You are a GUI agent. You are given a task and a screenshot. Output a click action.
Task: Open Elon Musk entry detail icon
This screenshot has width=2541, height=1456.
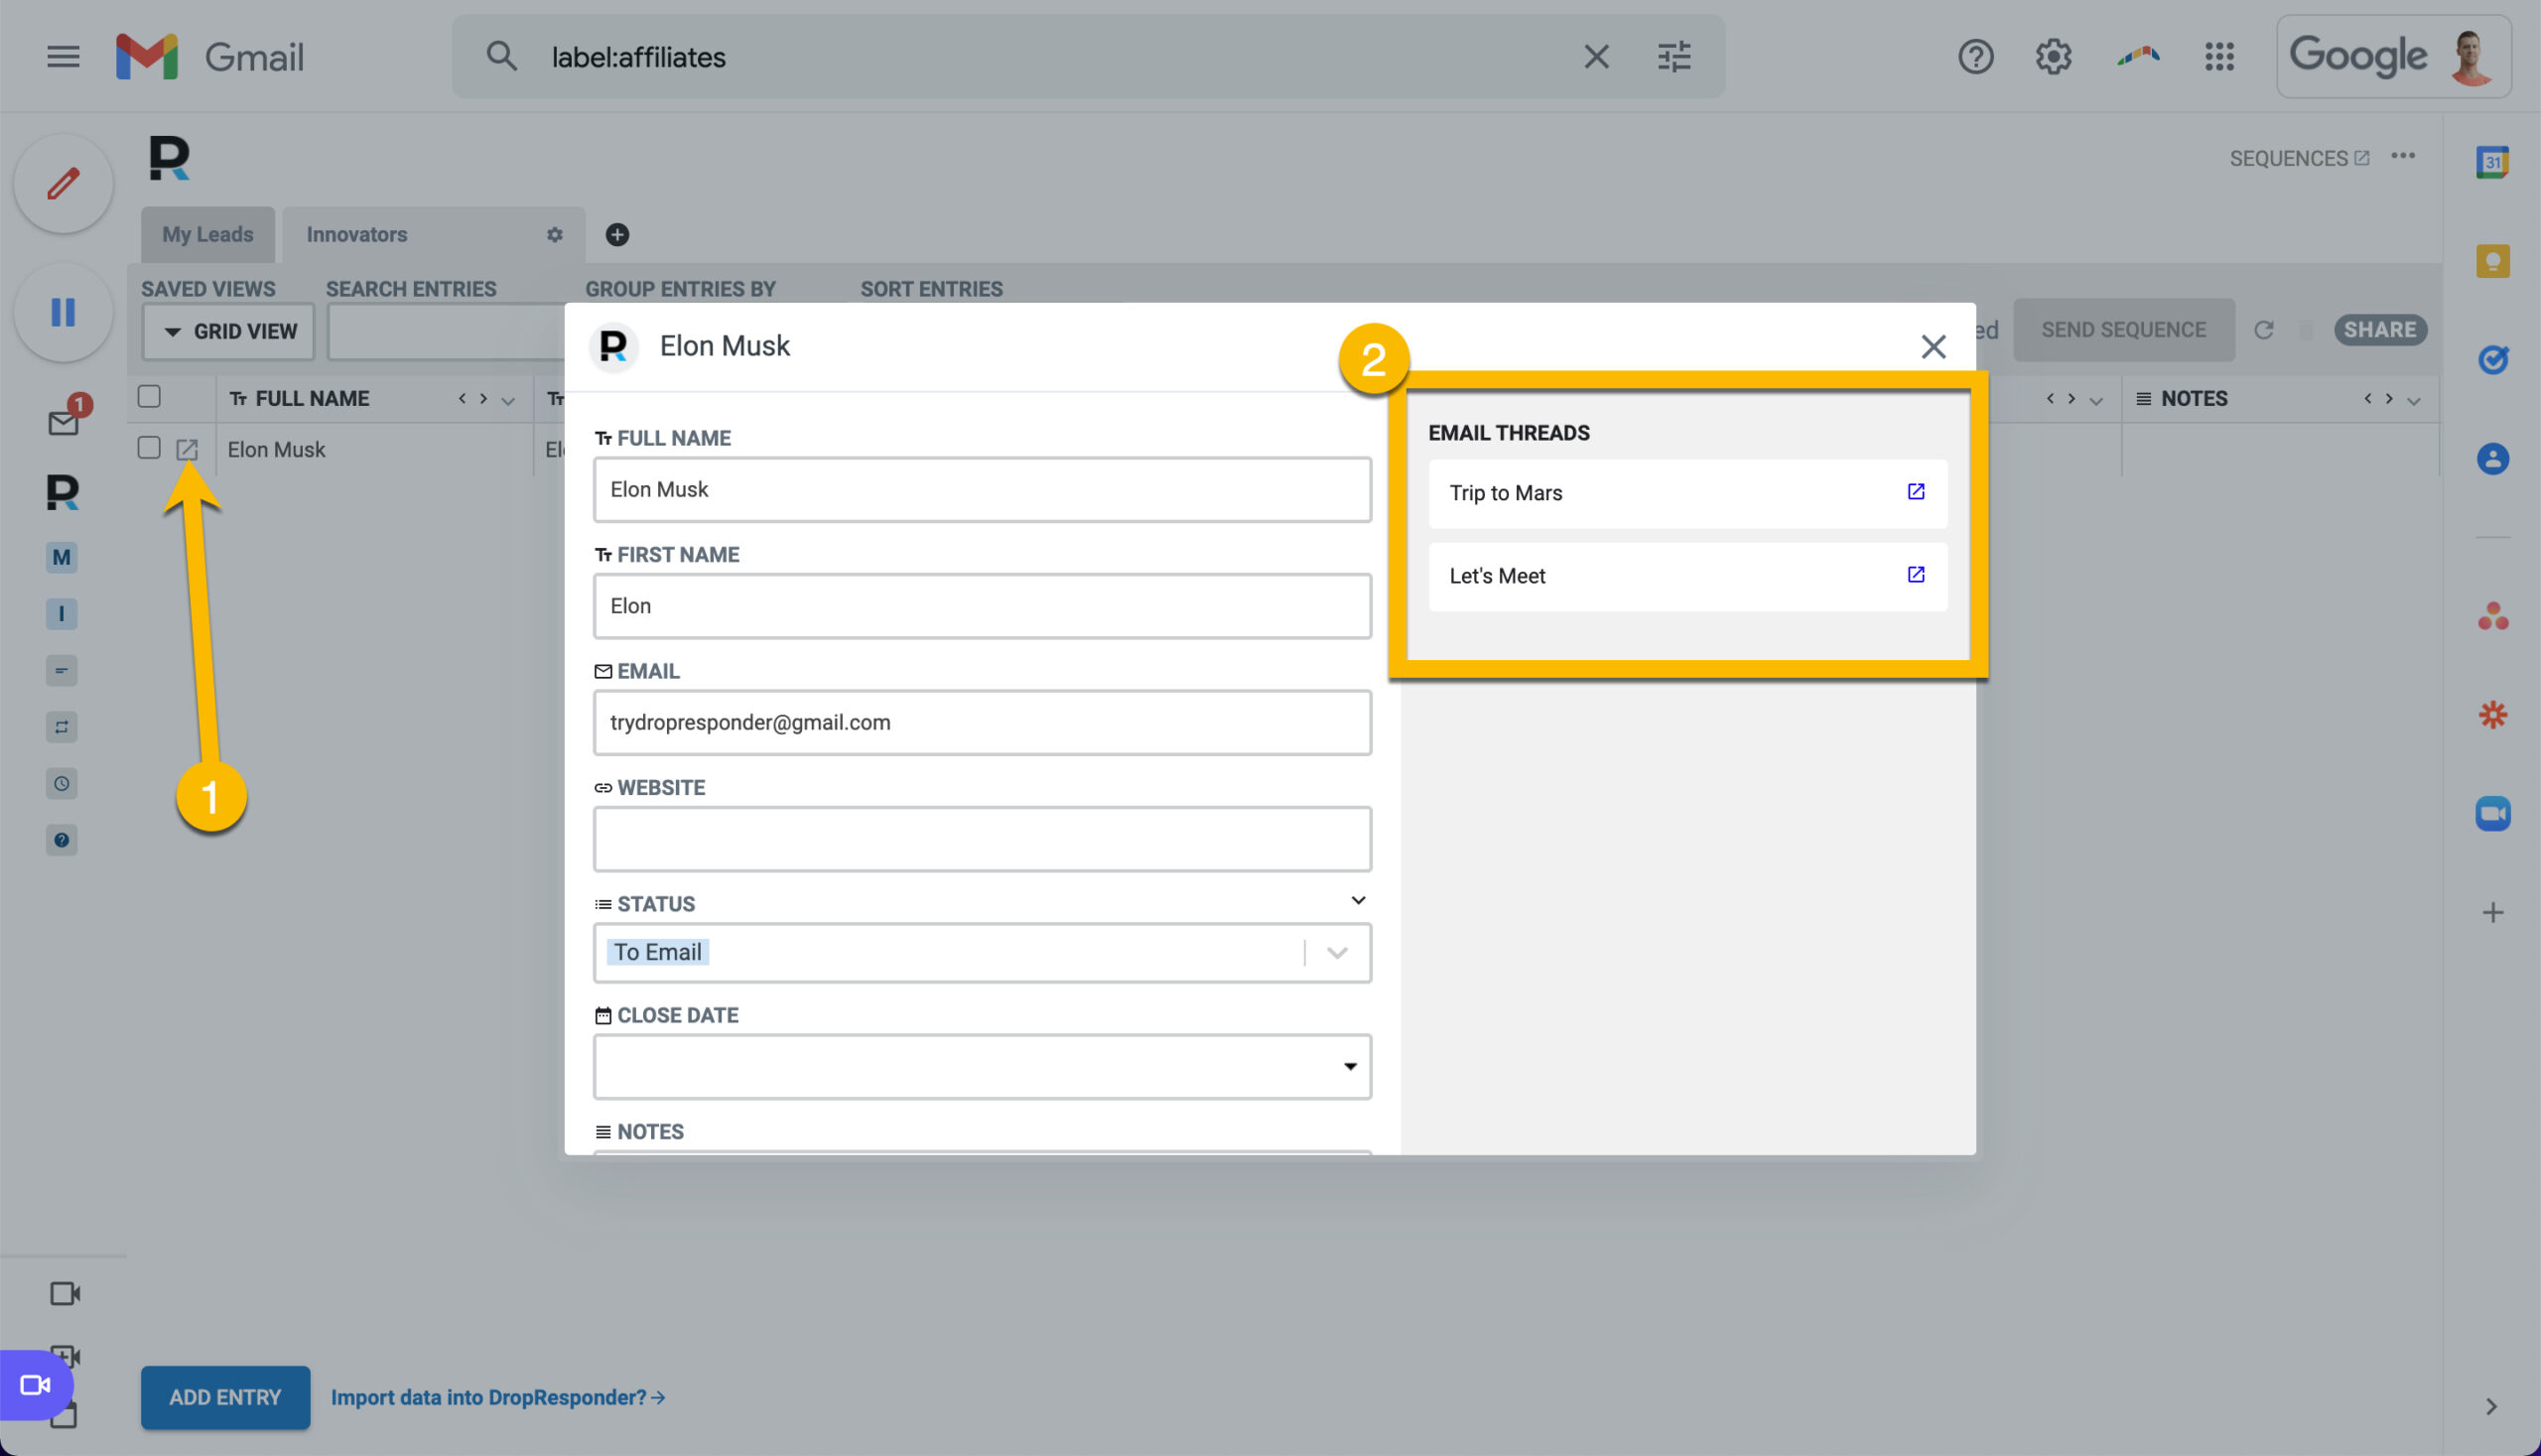pos(187,450)
